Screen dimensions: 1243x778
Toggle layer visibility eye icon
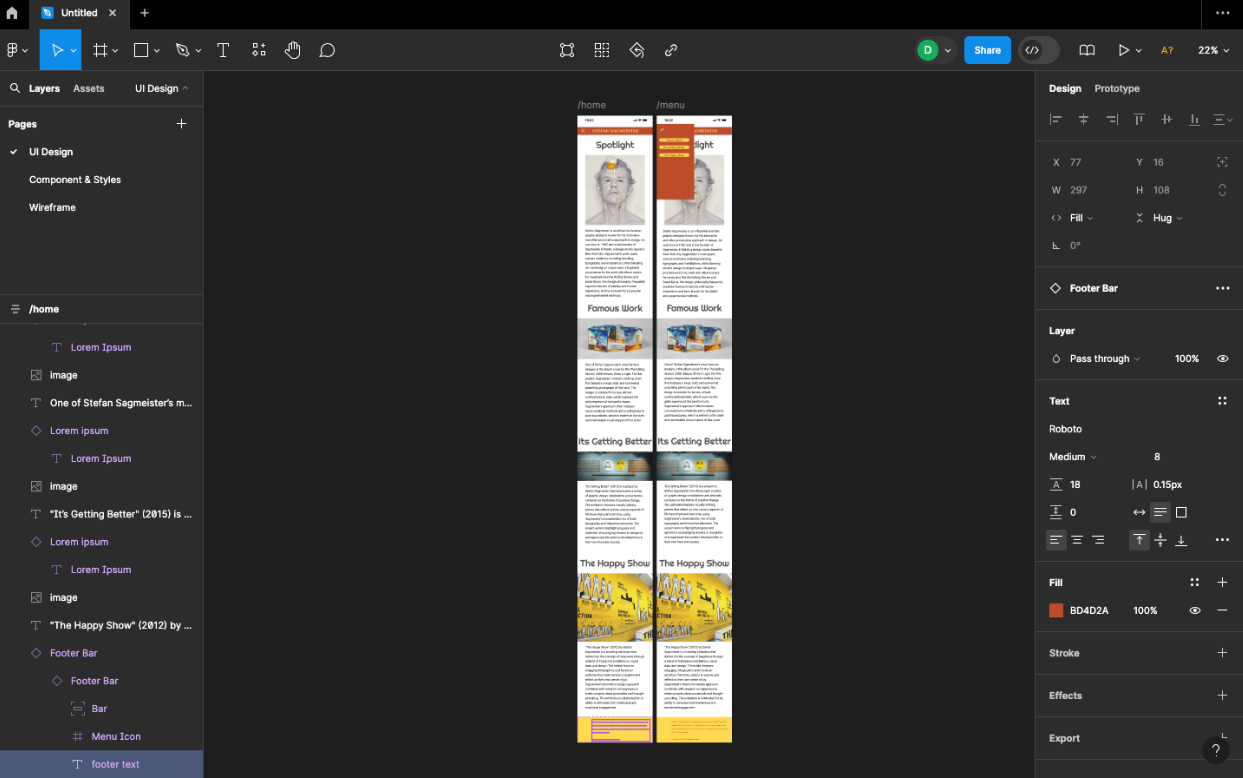tap(1222, 359)
